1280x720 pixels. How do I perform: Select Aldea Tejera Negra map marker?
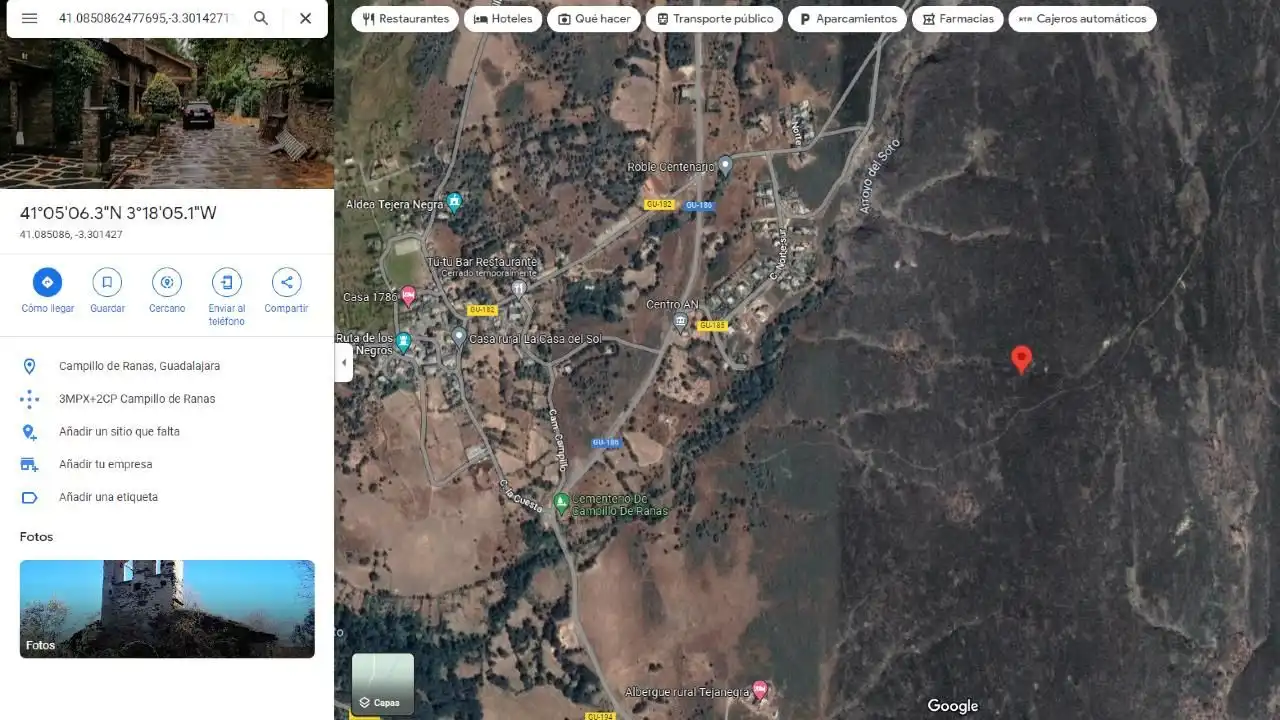click(454, 202)
